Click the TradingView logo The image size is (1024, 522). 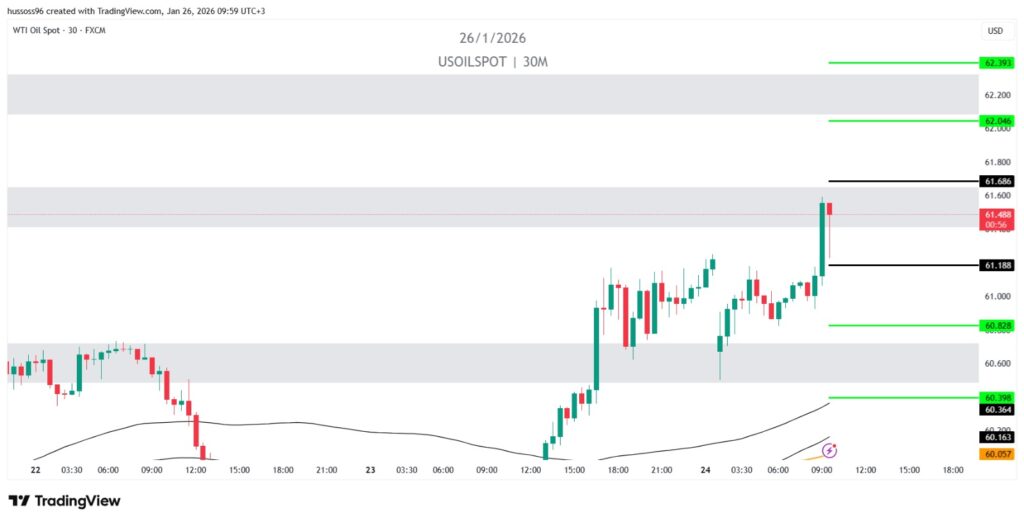point(64,500)
